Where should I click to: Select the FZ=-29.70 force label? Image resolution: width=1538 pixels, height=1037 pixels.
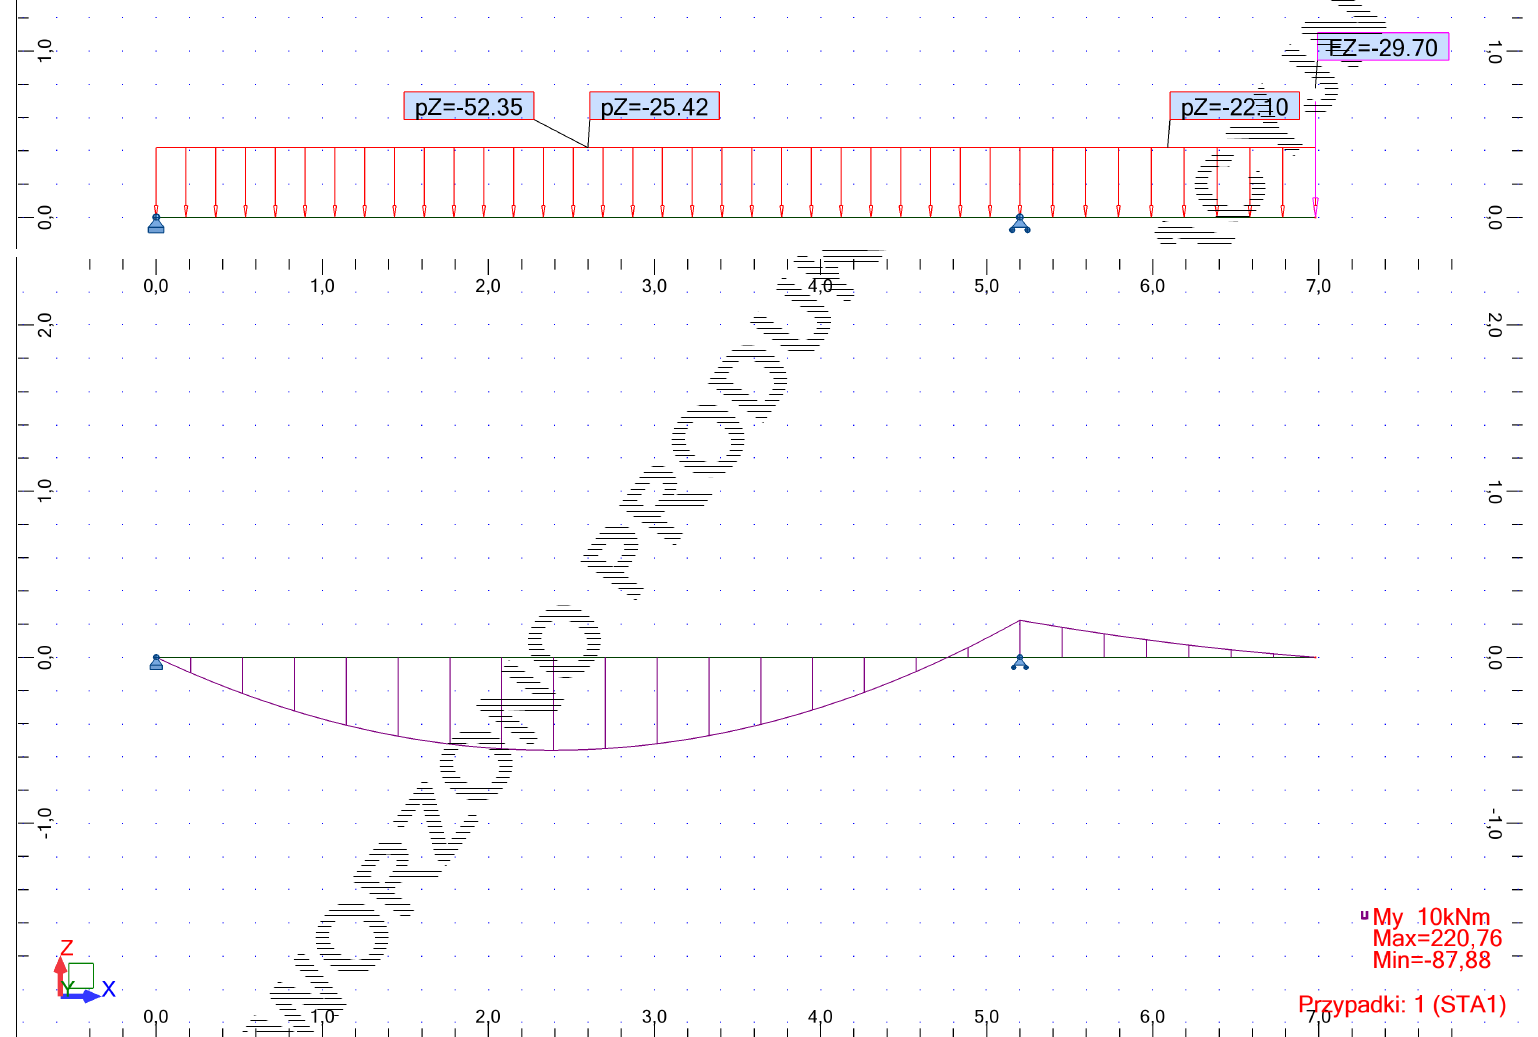[1382, 47]
